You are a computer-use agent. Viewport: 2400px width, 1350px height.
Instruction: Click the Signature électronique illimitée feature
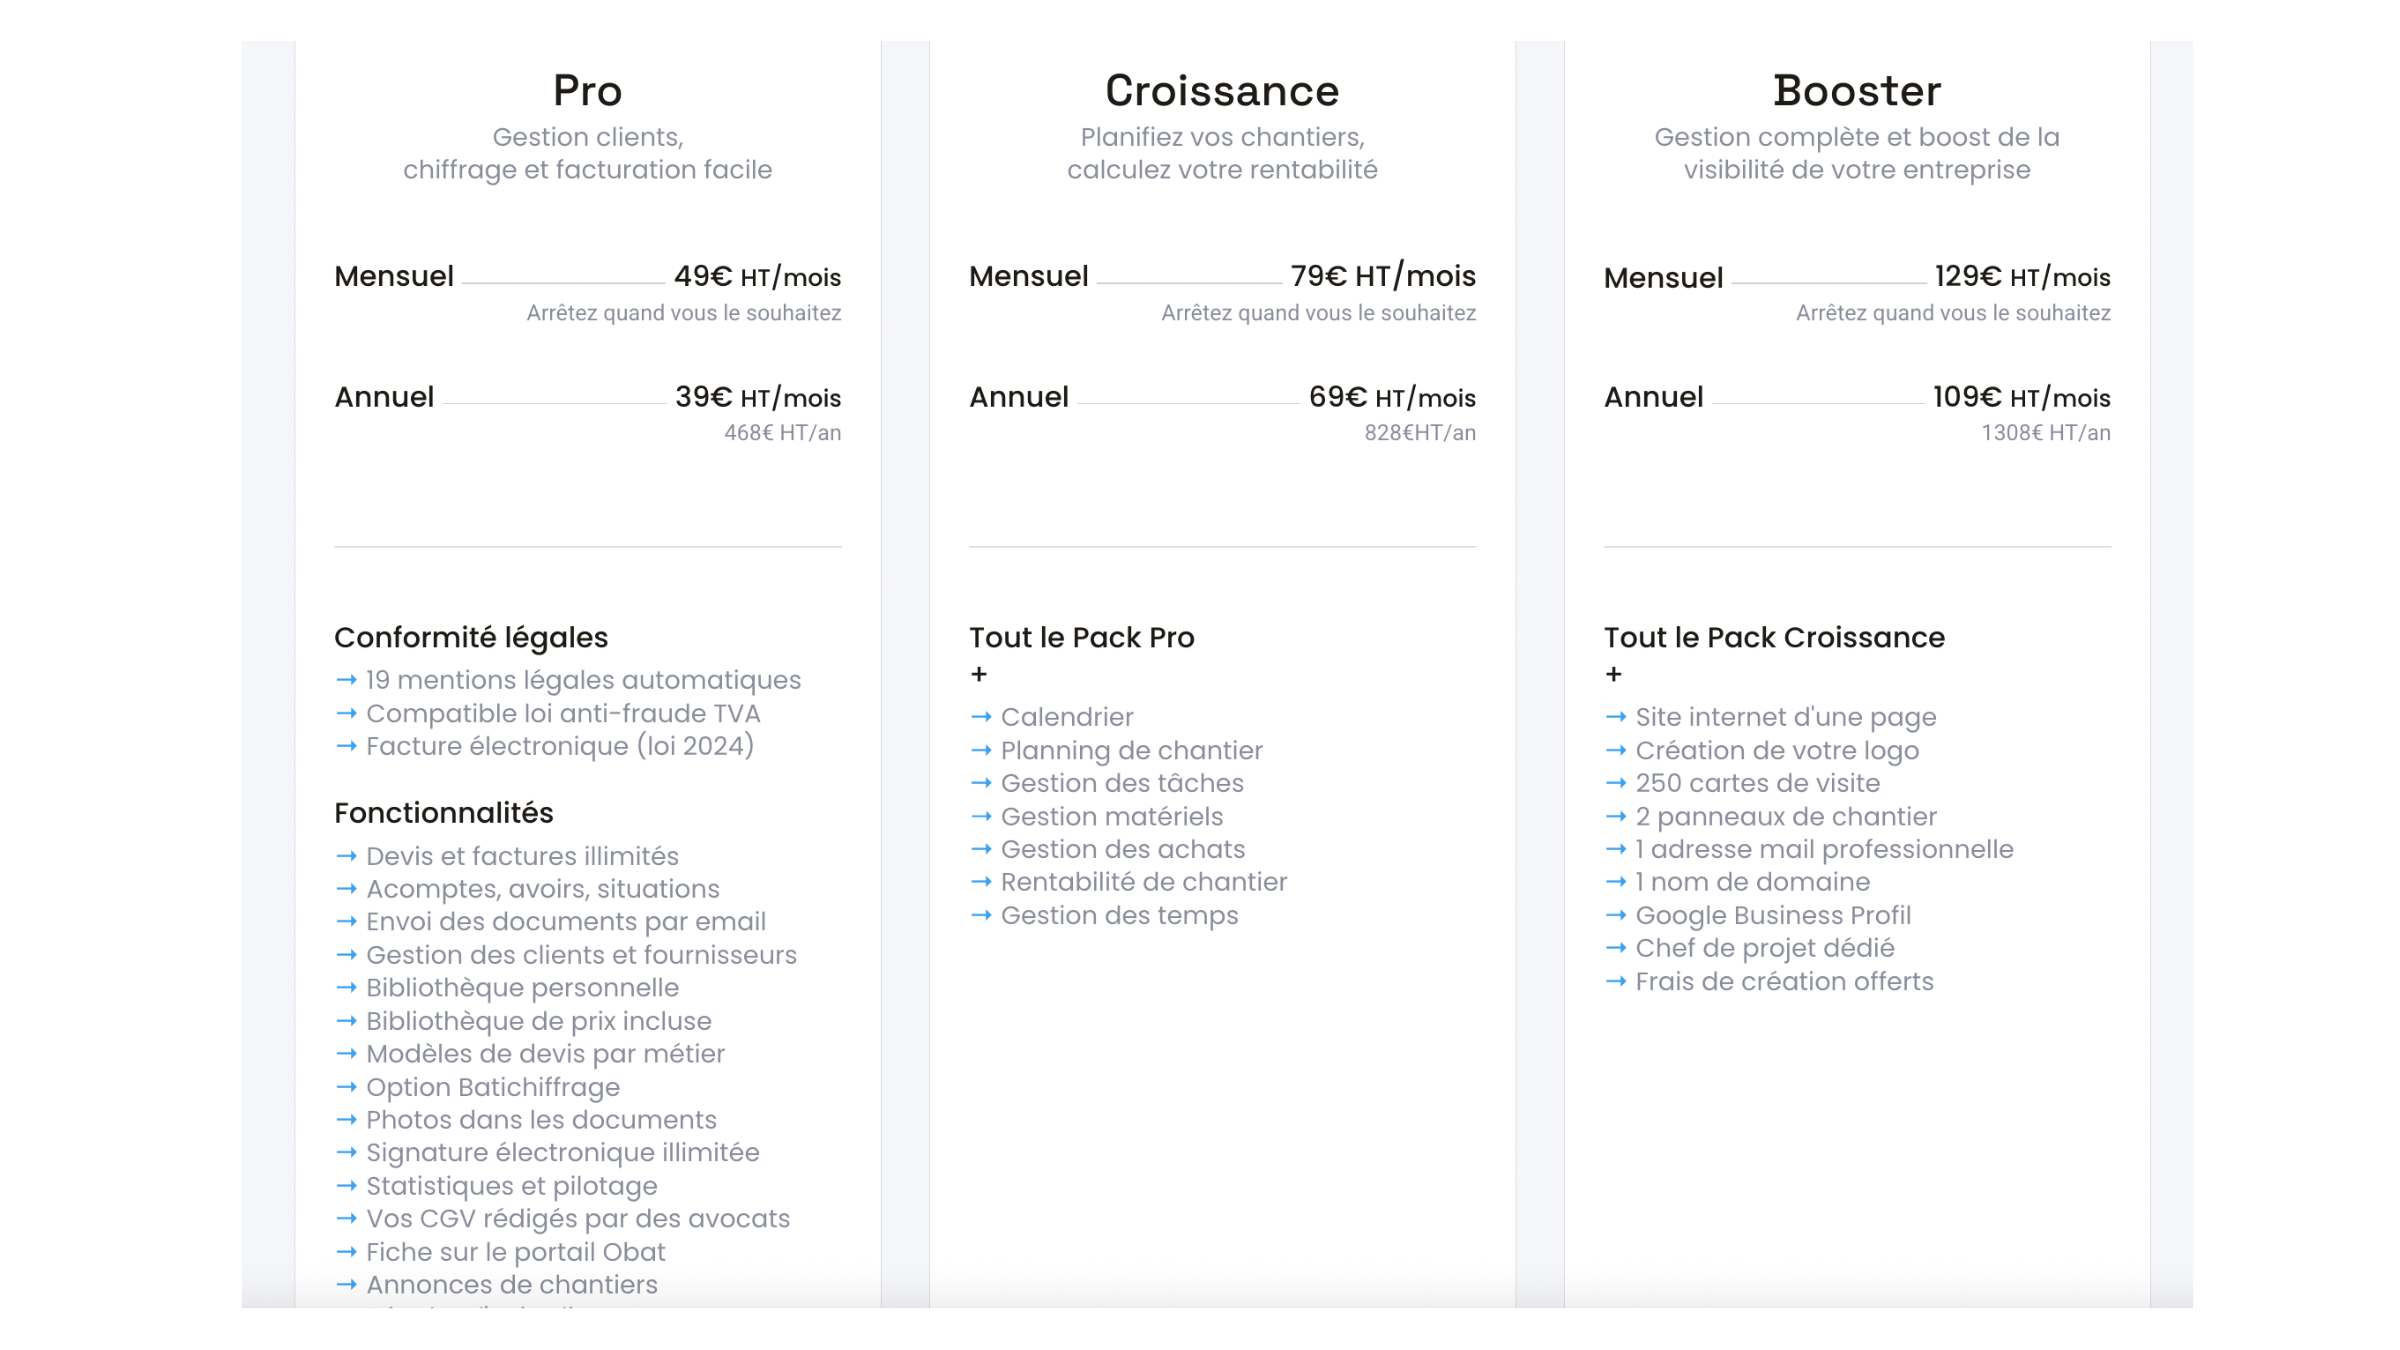tap(563, 1153)
